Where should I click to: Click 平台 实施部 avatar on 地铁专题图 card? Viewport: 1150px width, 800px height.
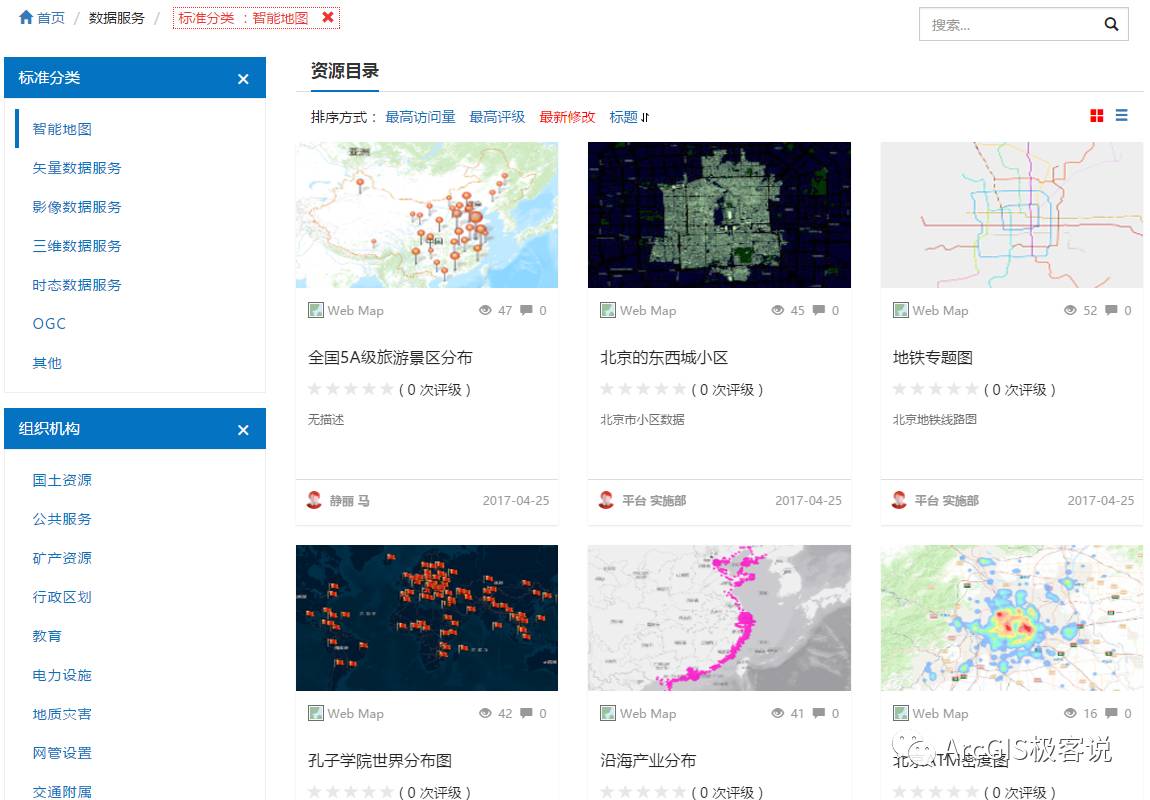pyautogui.click(x=899, y=500)
